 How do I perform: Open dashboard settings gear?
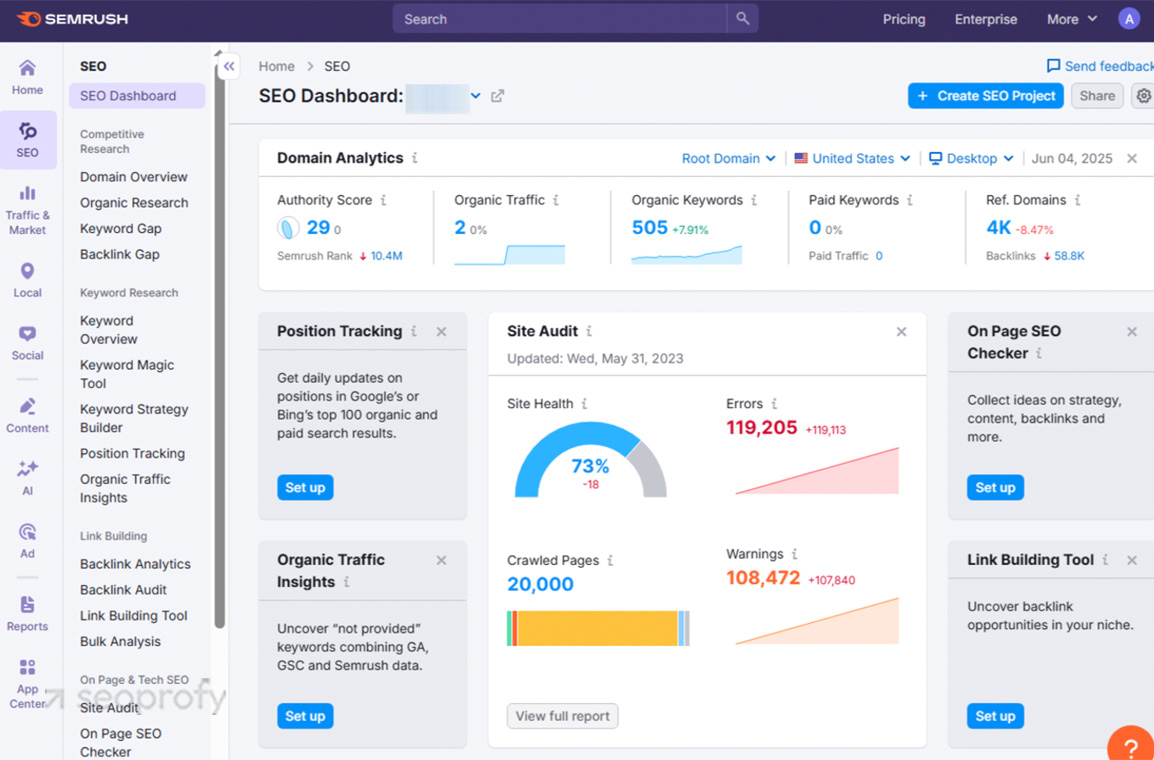(1143, 96)
